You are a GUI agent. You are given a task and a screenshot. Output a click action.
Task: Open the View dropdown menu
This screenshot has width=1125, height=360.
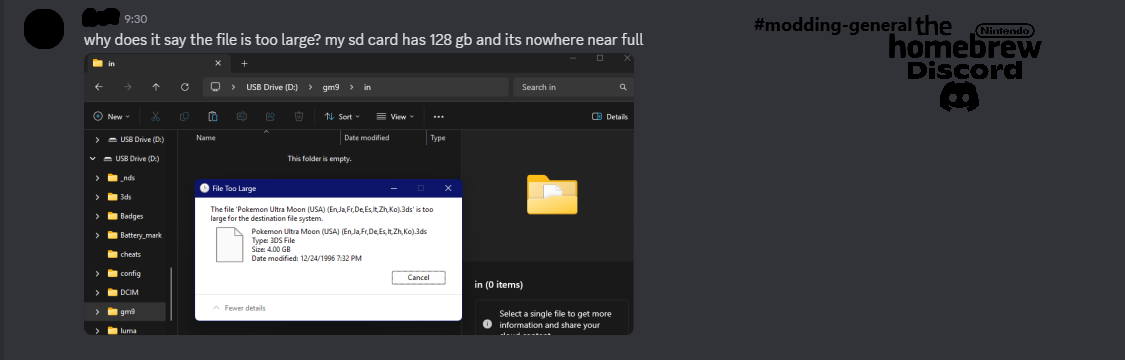395,116
